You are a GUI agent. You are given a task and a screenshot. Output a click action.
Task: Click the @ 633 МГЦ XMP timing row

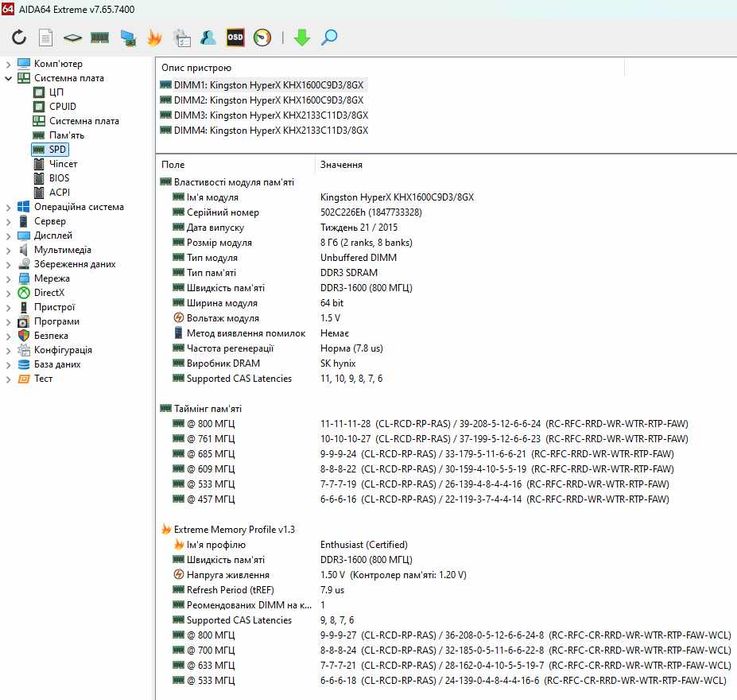(452, 665)
